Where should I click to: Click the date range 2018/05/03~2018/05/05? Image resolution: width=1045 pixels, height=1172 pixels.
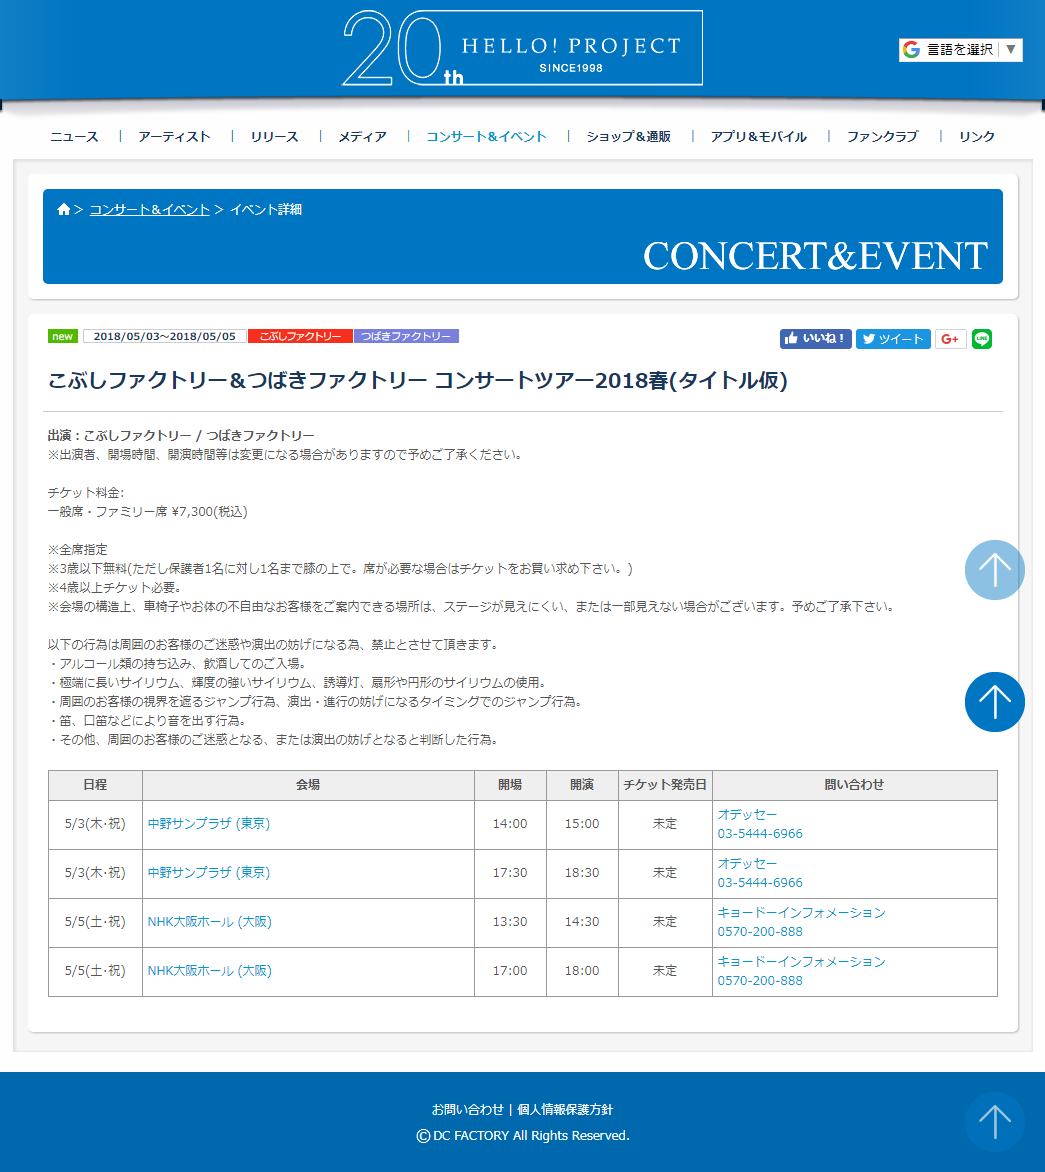coord(164,336)
